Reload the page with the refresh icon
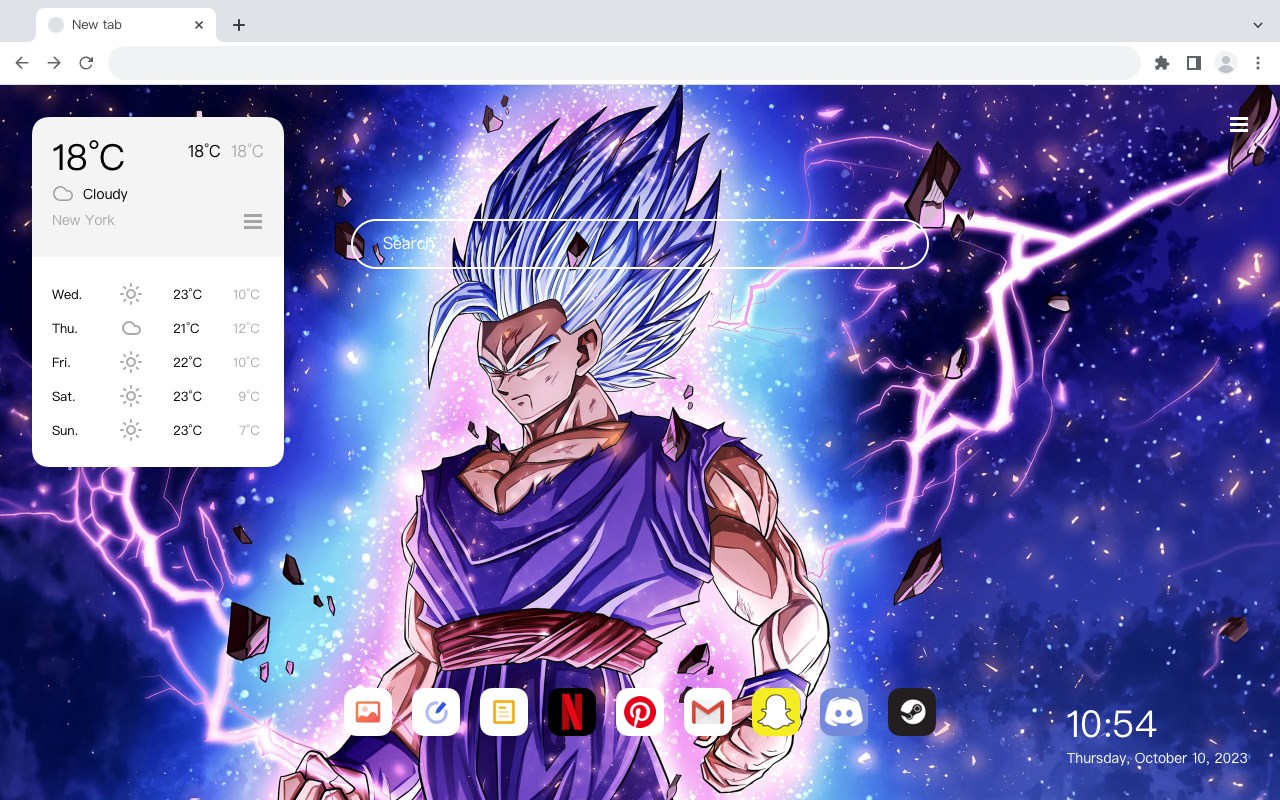Image resolution: width=1280 pixels, height=800 pixels. click(86, 63)
